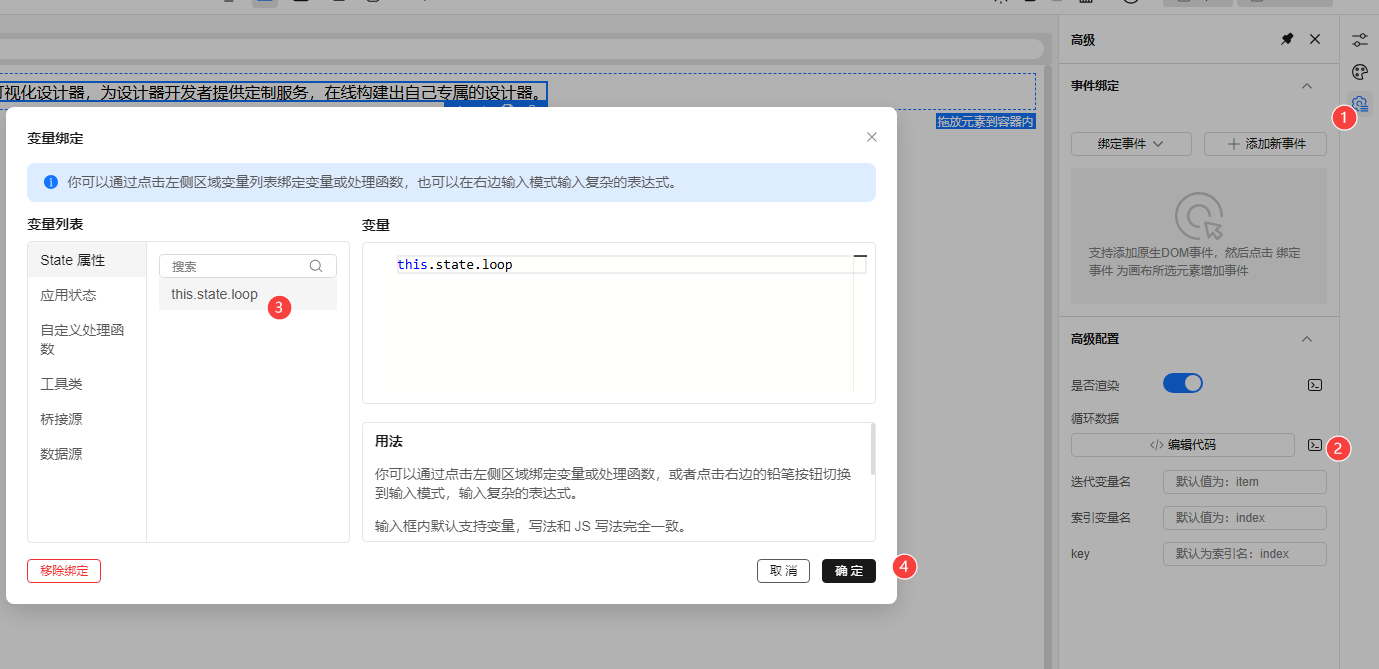1379x669 pixels.
Task: Click the 迭代变量名 item input field
Action: click(x=1244, y=481)
